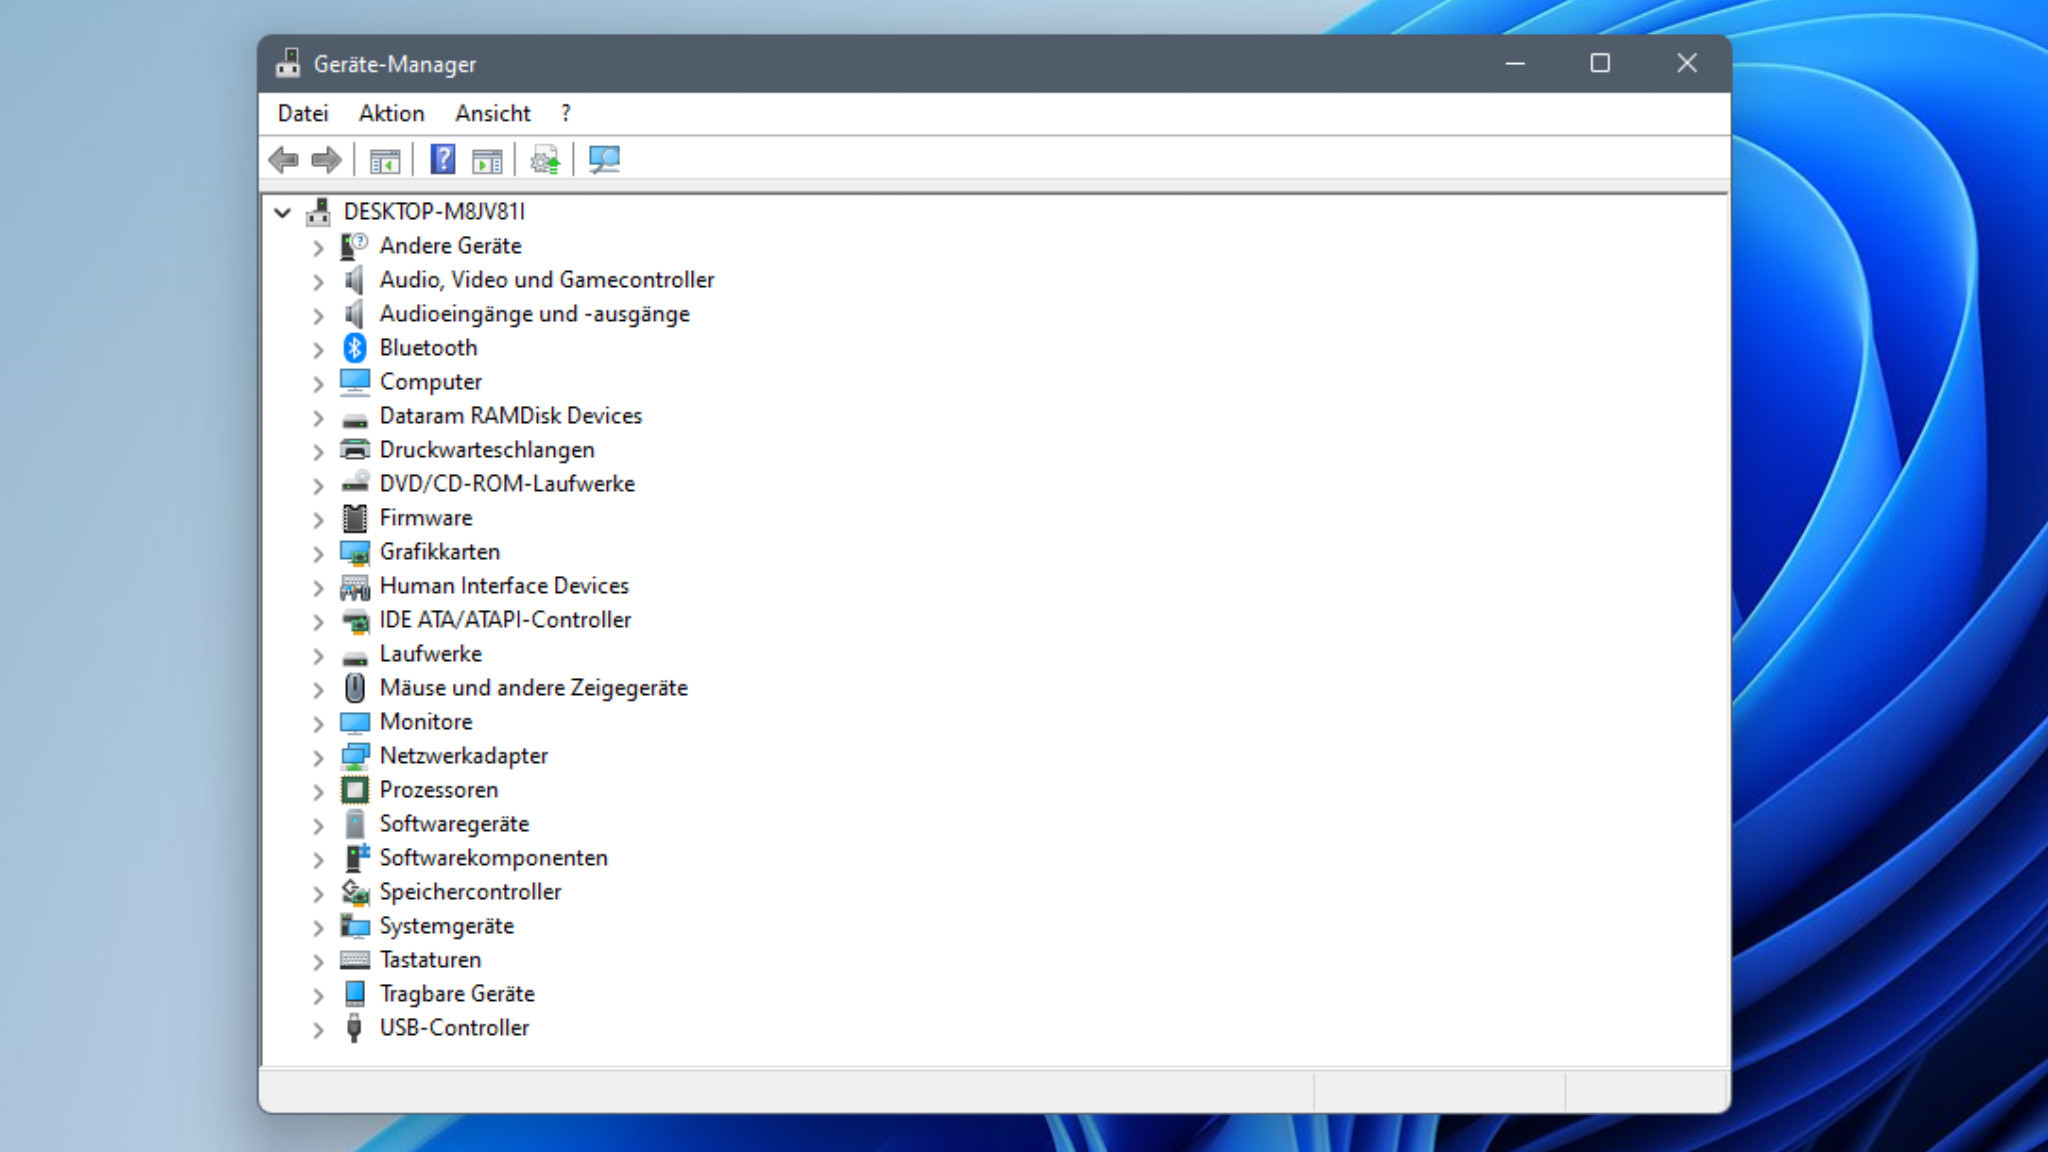Toggle the Prozessoren category open

316,791
